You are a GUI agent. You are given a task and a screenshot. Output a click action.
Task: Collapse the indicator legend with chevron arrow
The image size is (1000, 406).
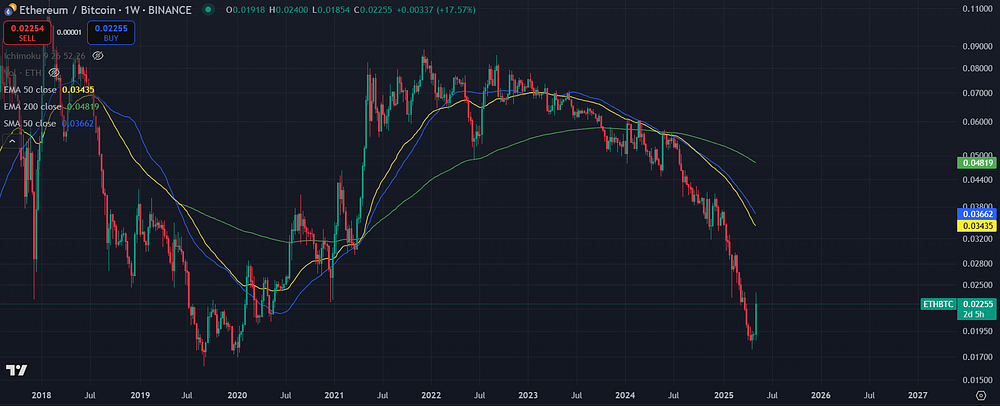click(10, 141)
